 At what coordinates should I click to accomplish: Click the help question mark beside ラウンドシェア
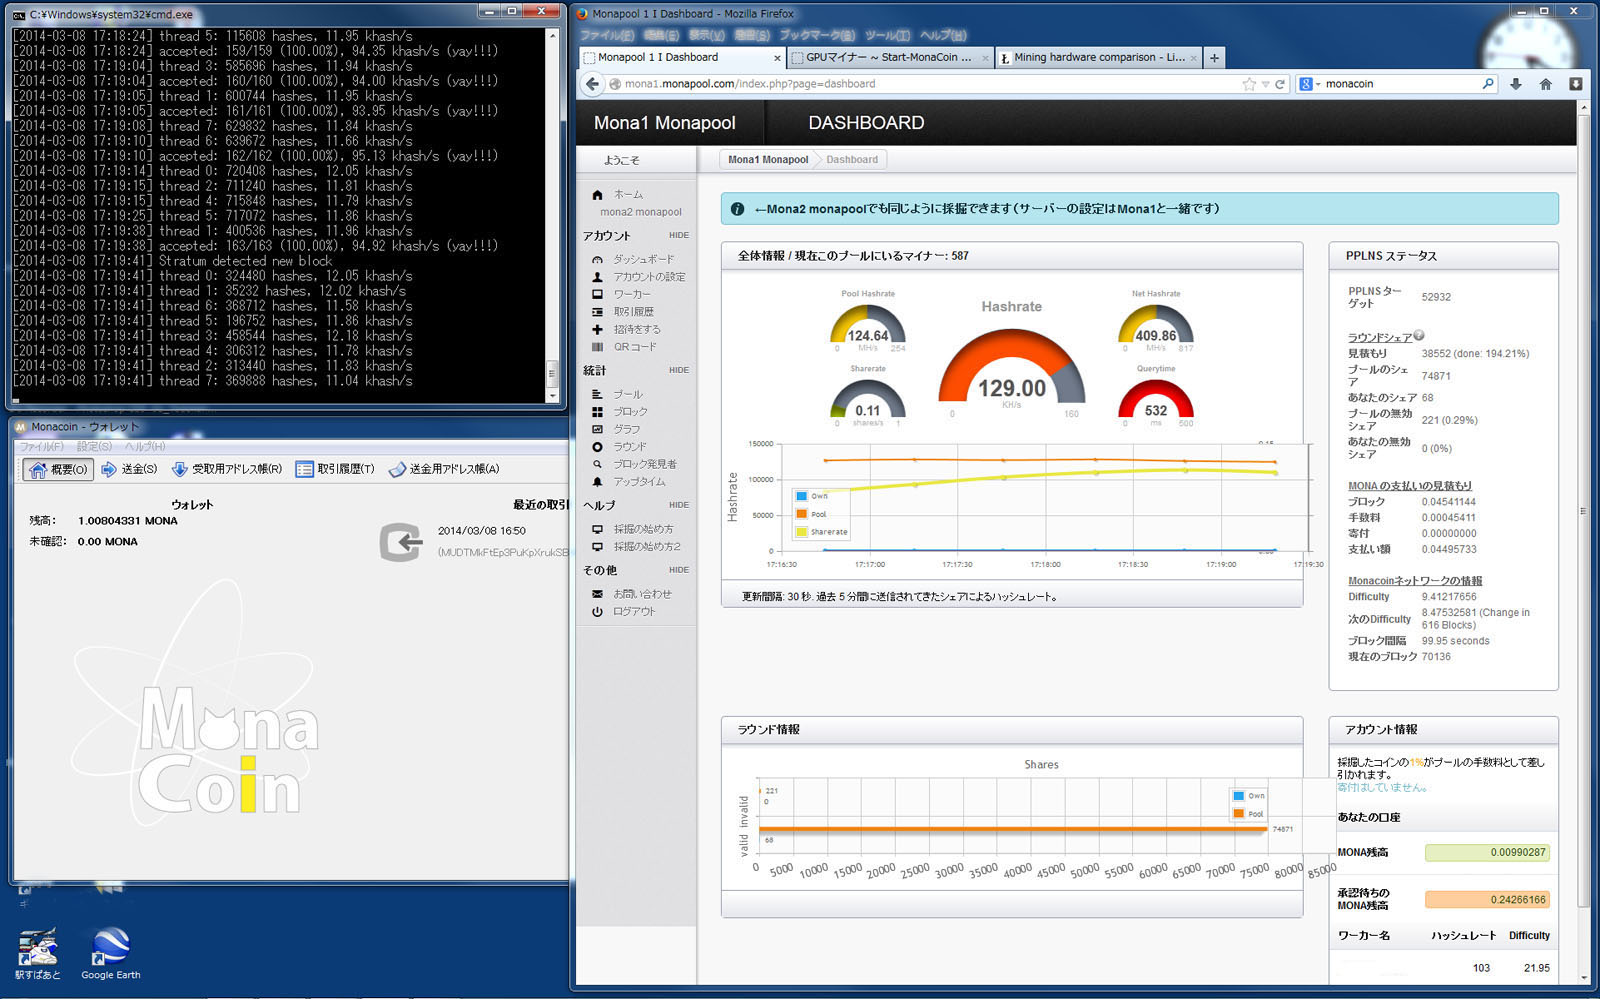(x=1419, y=336)
